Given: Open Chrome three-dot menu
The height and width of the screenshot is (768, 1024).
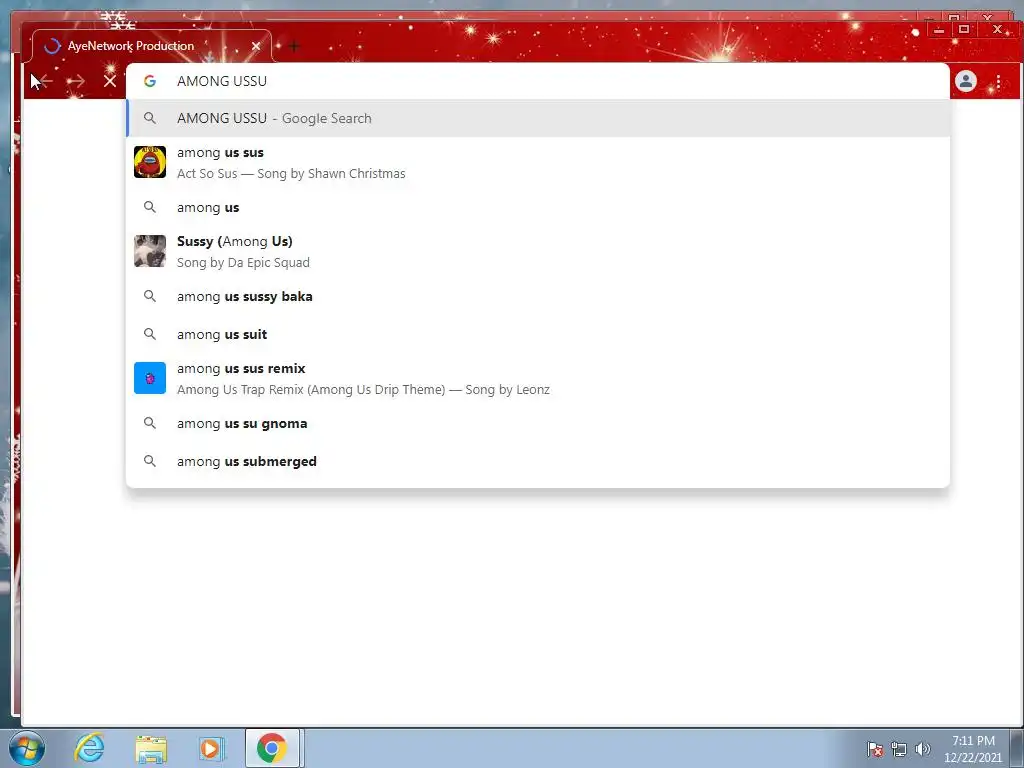Looking at the screenshot, I should [x=999, y=81].
